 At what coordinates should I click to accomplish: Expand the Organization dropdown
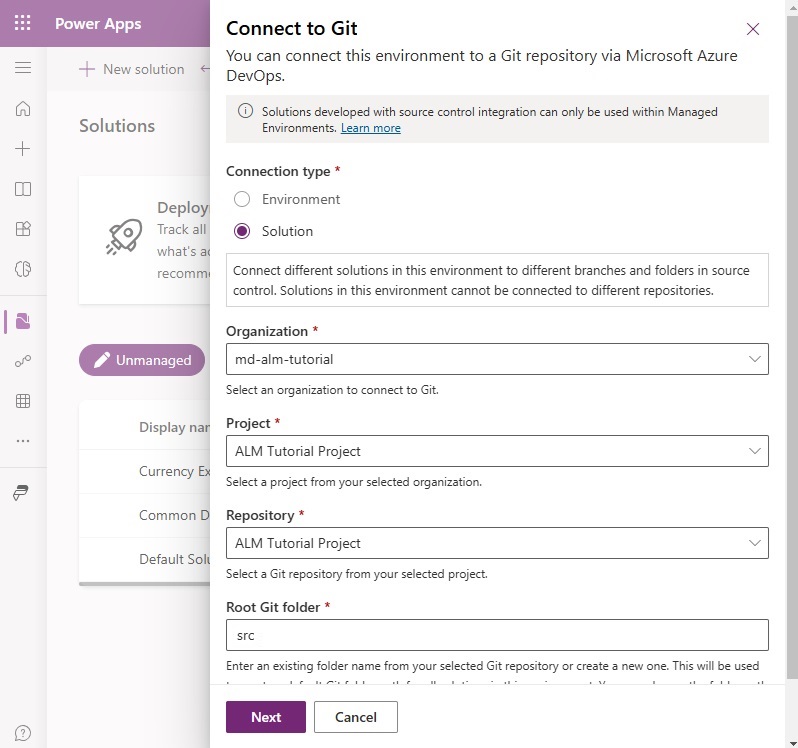[x=497, y=359]
